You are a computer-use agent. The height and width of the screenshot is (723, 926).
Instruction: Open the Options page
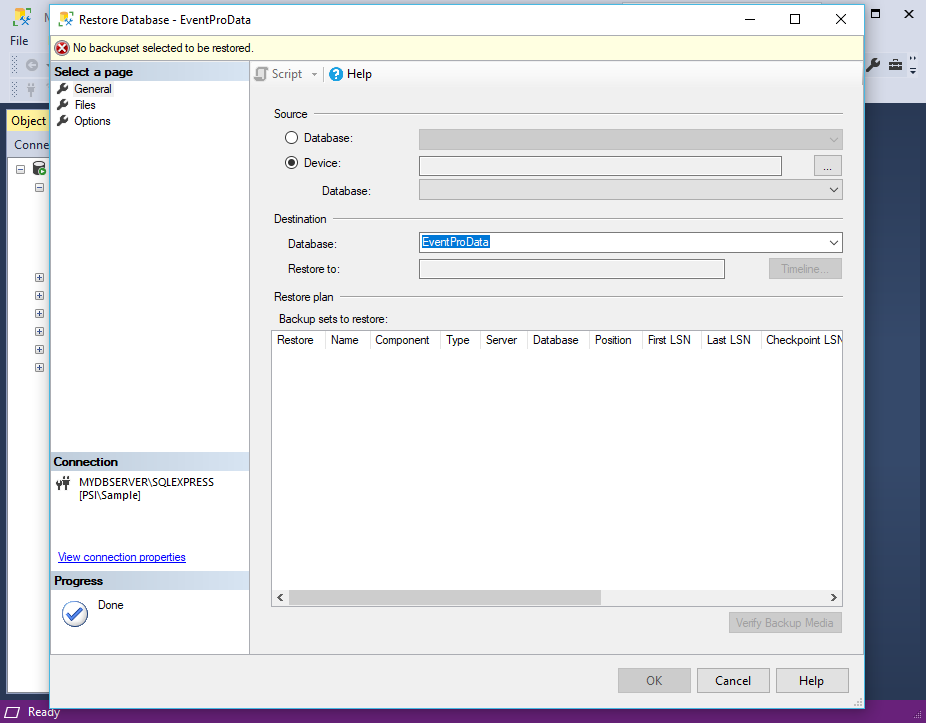click(x=92, y=120)
